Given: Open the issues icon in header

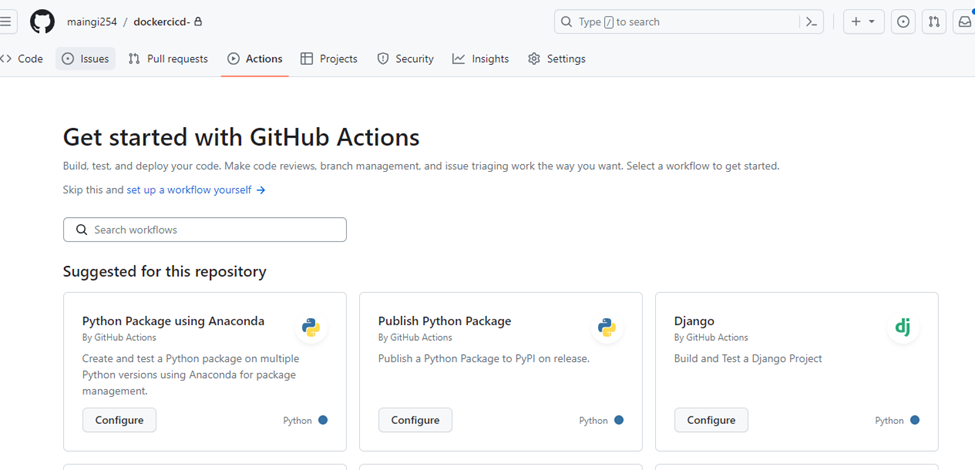Looking at the screenshot, I should (x=903, y=22).
